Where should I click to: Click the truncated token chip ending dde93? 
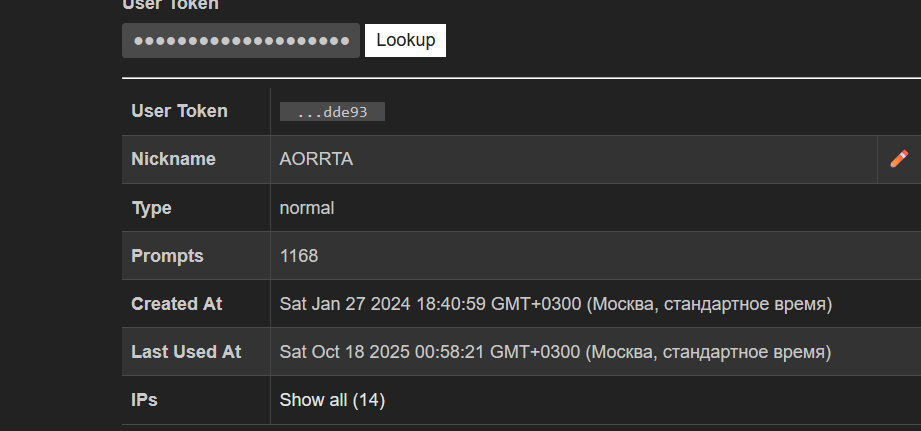click(x=333, y=112)
